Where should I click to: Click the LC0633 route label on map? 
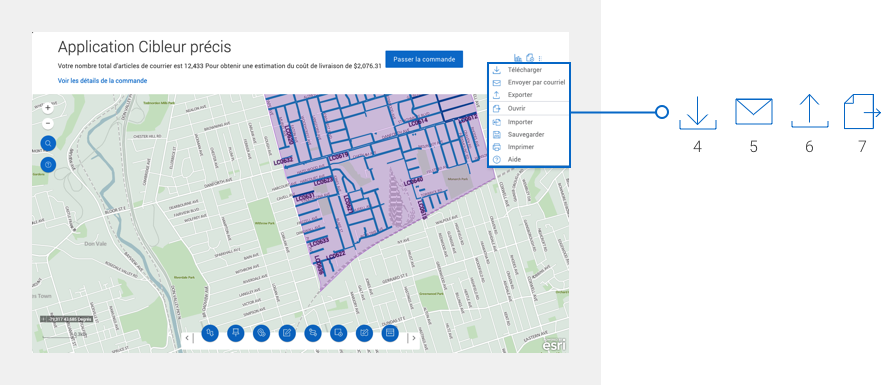tap(319, 242)
